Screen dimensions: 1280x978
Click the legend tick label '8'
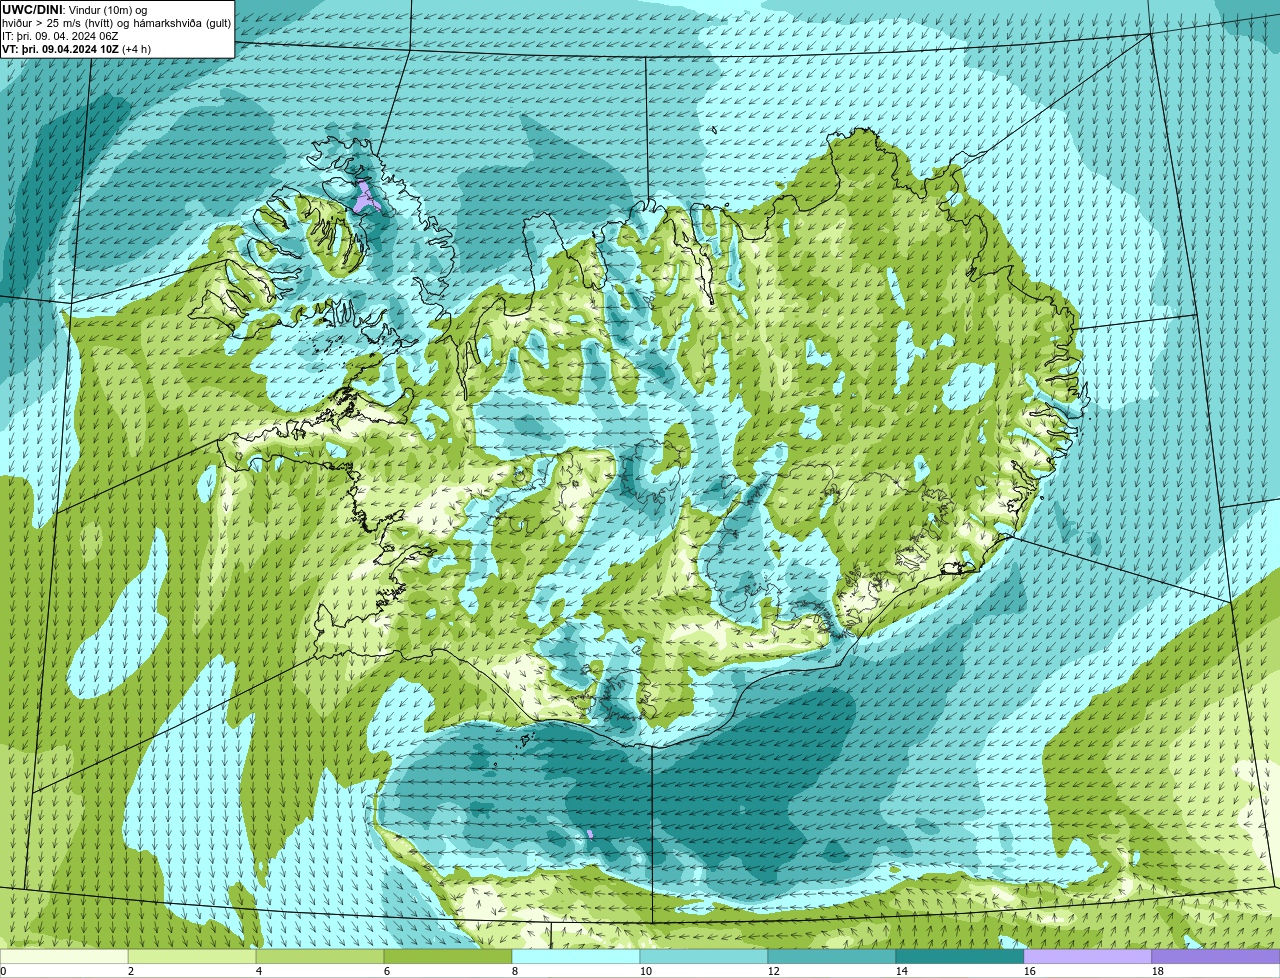coord(516,971)
